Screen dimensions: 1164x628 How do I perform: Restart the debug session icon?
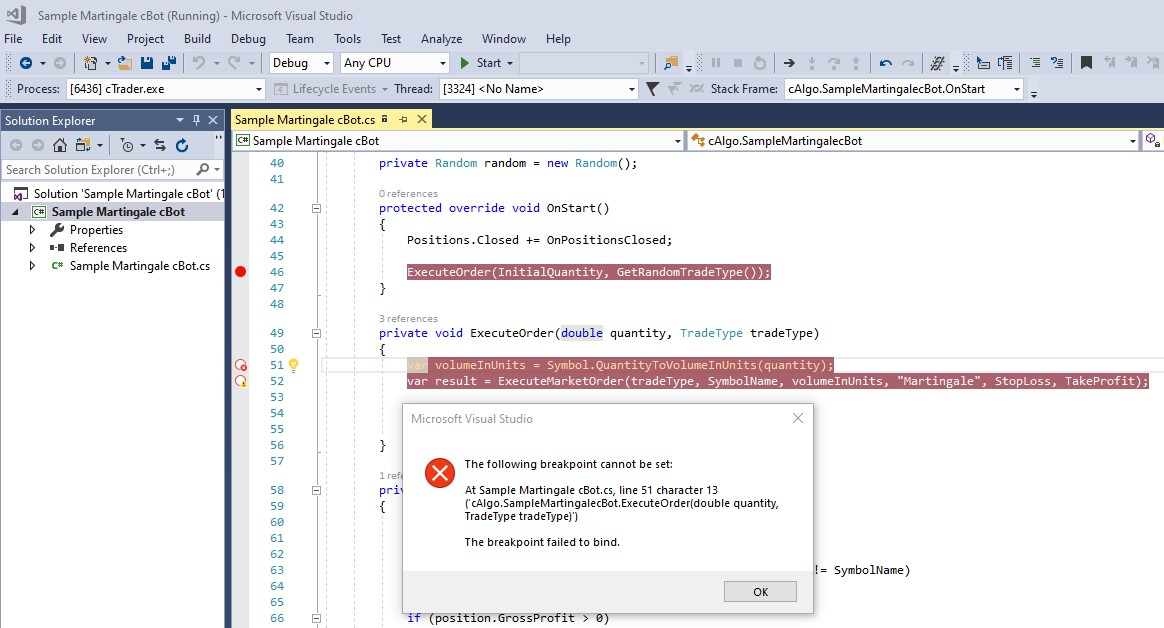click(x=759, y=63)
